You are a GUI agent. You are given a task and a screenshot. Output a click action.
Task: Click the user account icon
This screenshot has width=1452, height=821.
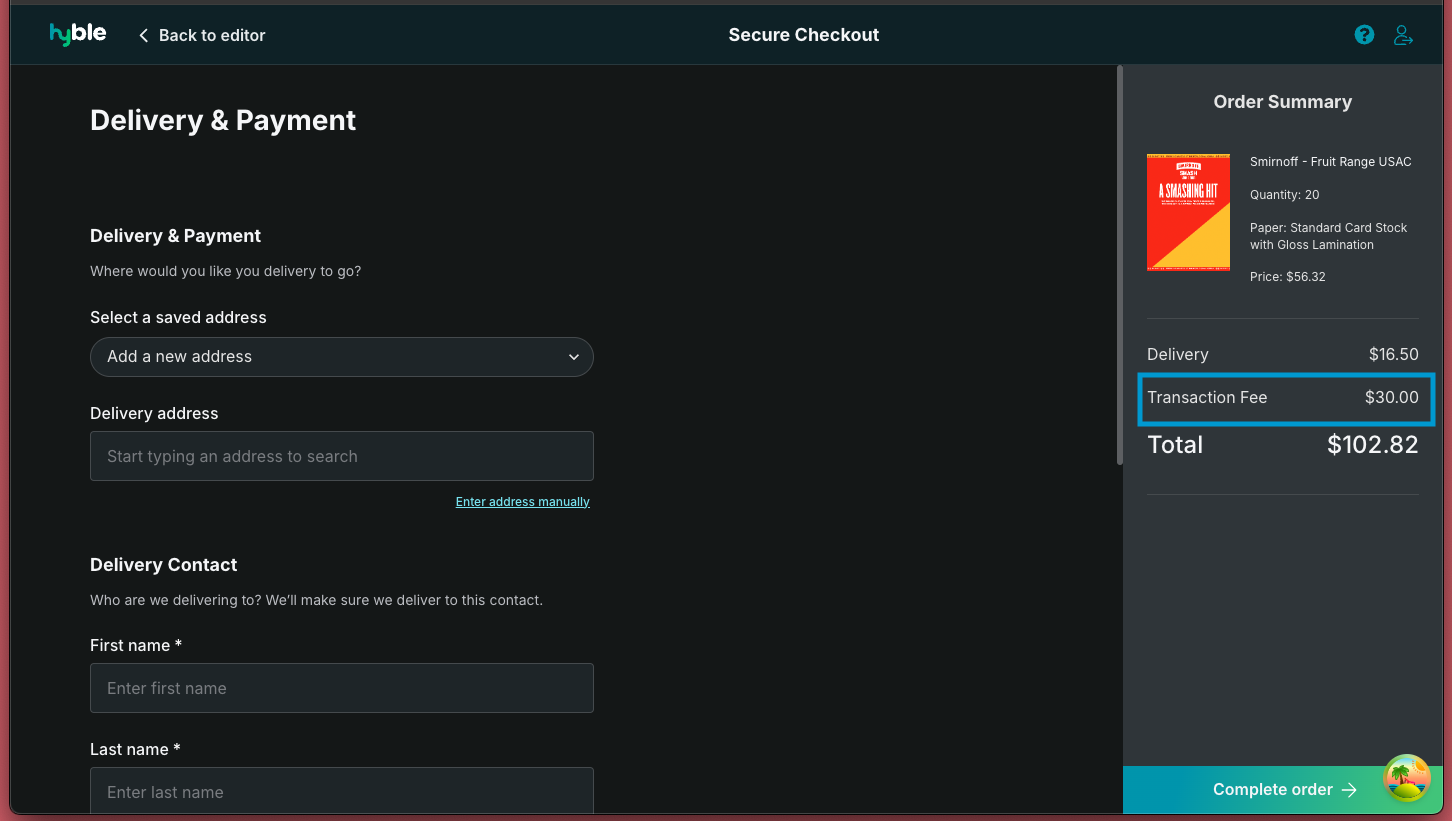[1403, 34]
